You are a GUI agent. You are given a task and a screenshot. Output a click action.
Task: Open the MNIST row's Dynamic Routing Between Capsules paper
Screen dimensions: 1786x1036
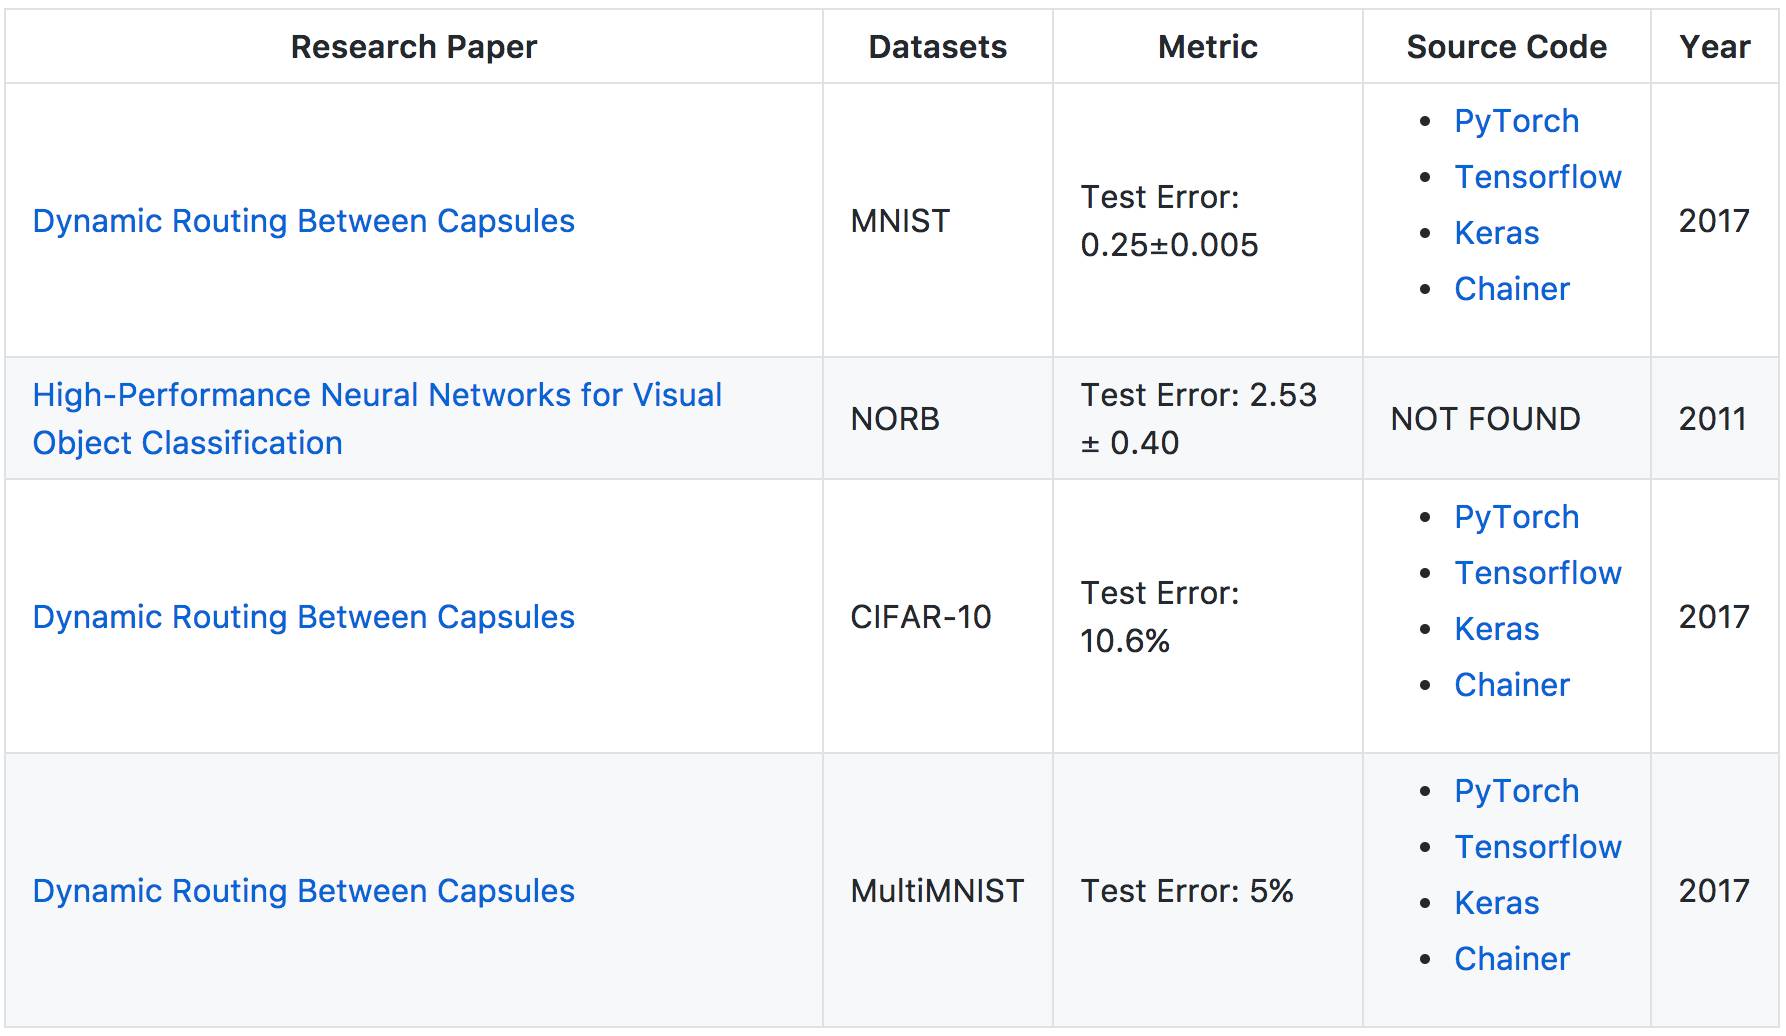(303, 221)
